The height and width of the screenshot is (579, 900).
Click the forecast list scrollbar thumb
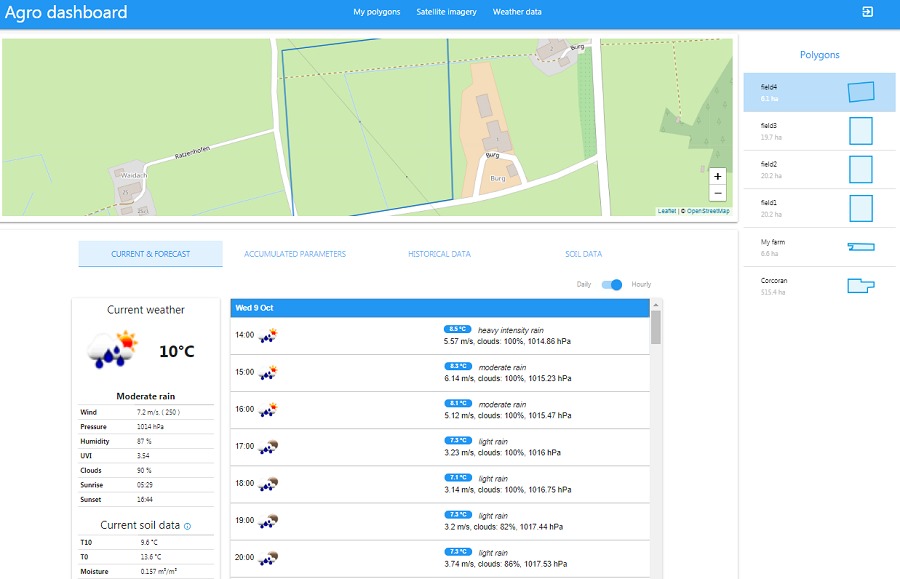[x=655, y=327]
